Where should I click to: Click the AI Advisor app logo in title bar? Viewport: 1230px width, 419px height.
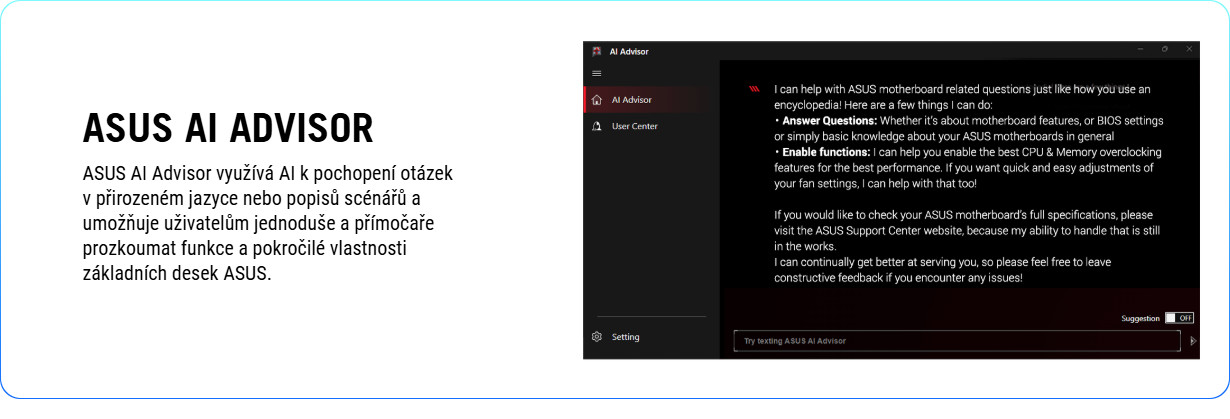[596, 51]
